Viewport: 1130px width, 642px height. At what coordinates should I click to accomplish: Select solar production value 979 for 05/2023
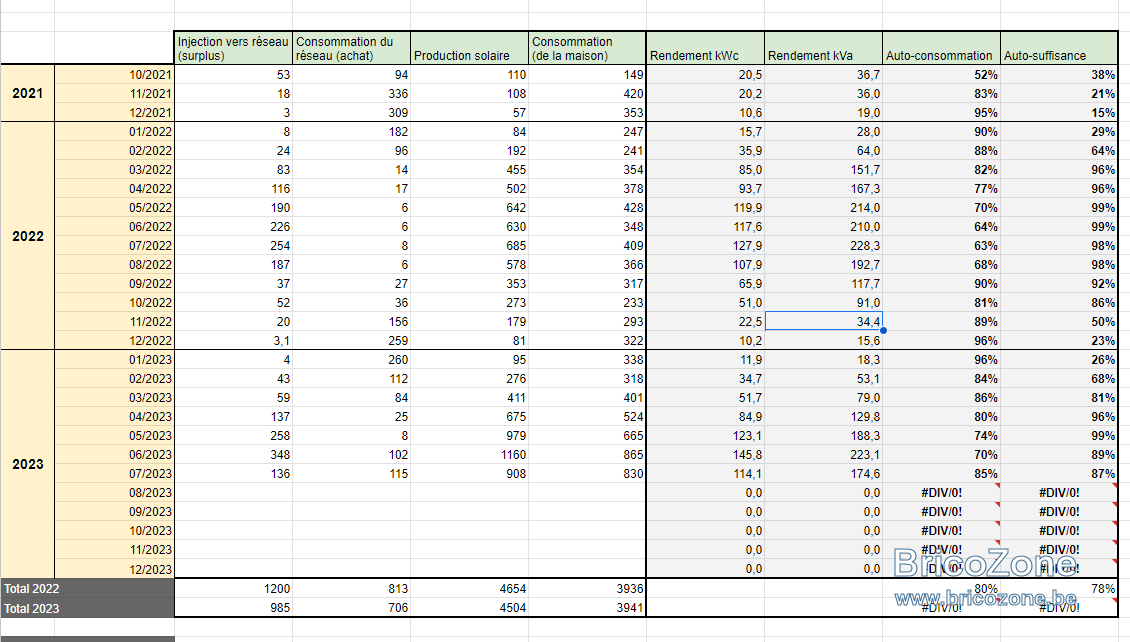click(469, 436)
